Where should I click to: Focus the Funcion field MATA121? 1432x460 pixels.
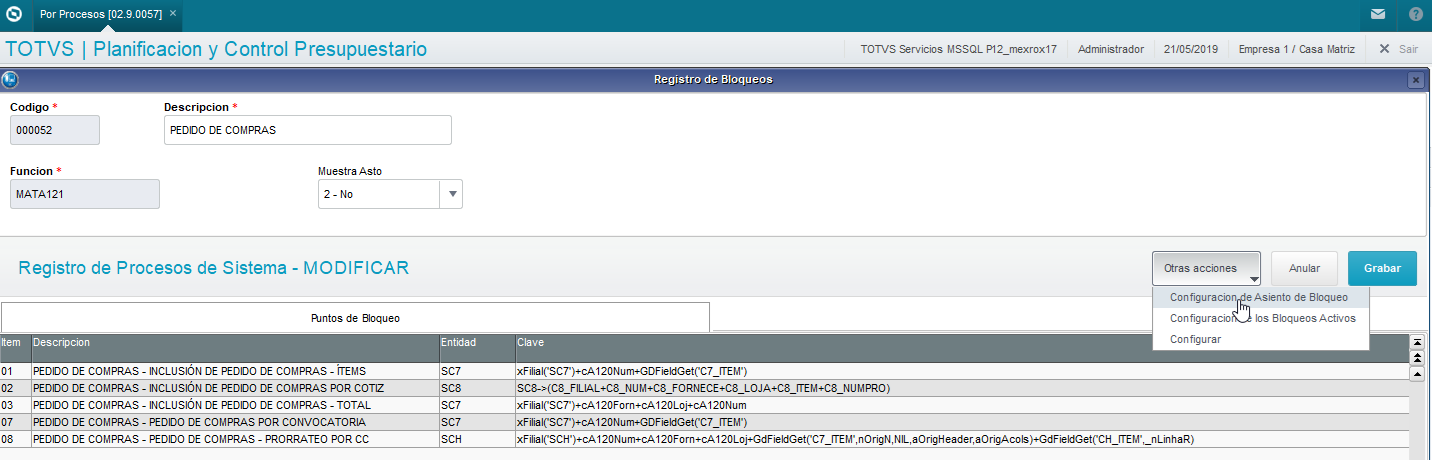[x=85, y=194]
